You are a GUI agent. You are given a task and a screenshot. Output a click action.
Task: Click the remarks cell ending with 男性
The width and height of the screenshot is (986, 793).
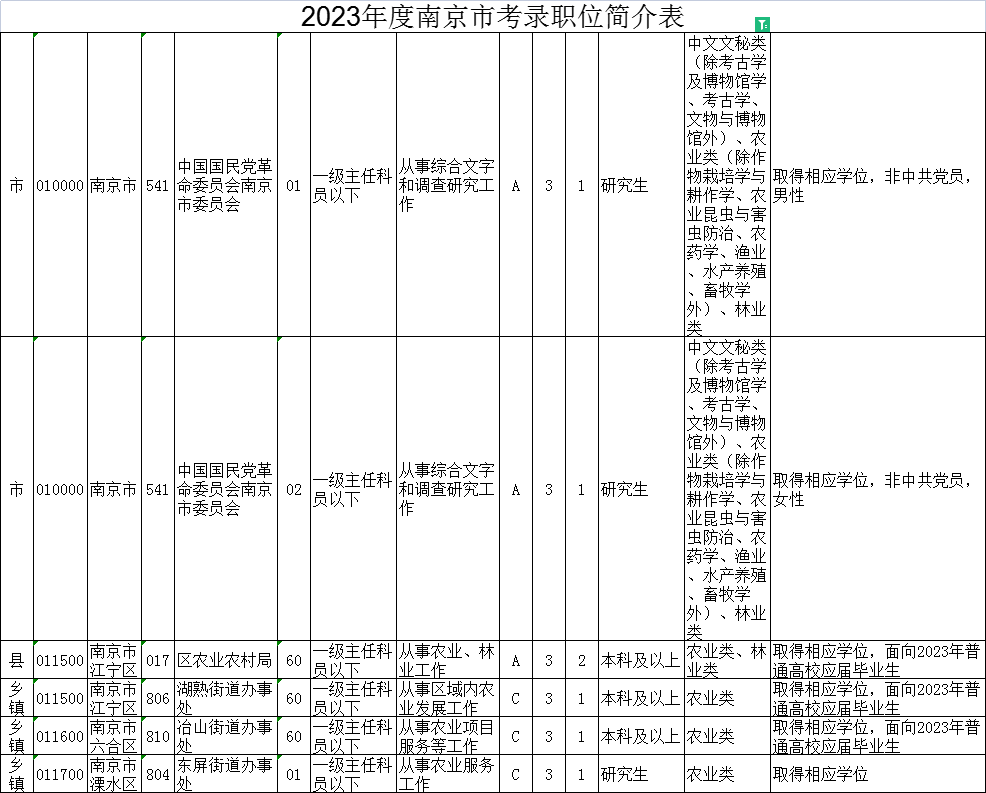(x=877, y=186)
